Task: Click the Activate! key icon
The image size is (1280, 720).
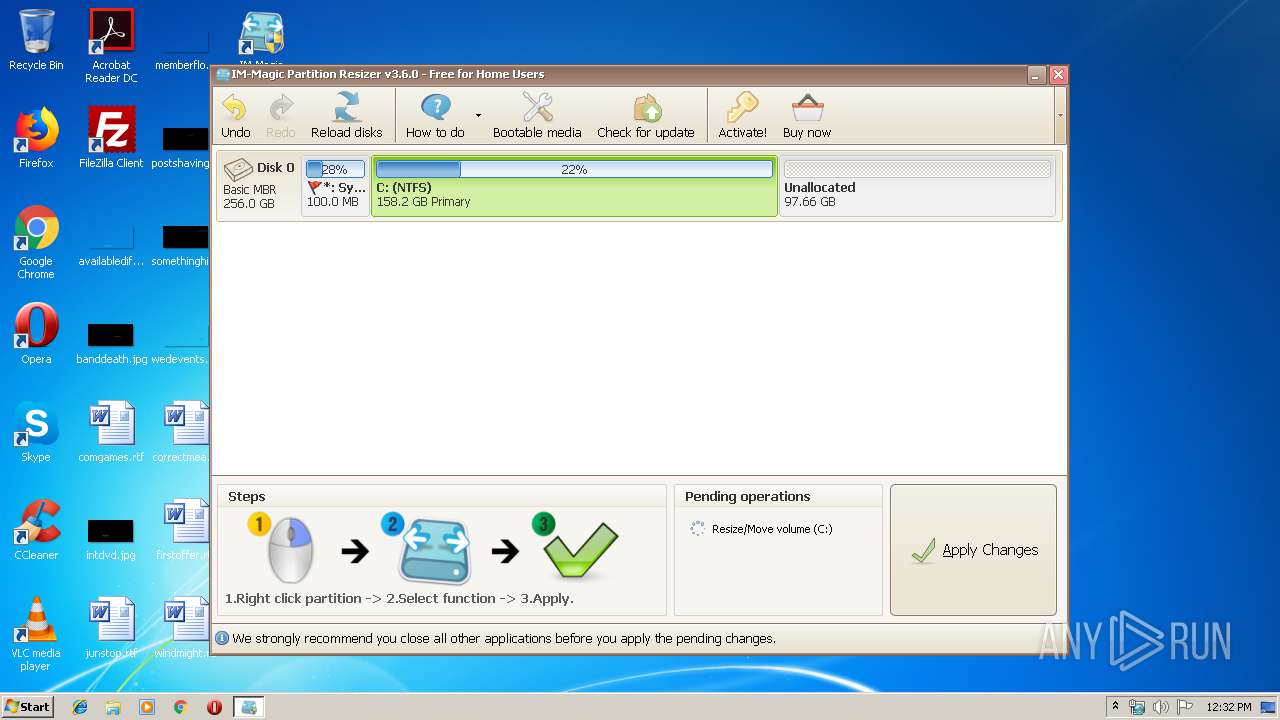Action: 742,116
